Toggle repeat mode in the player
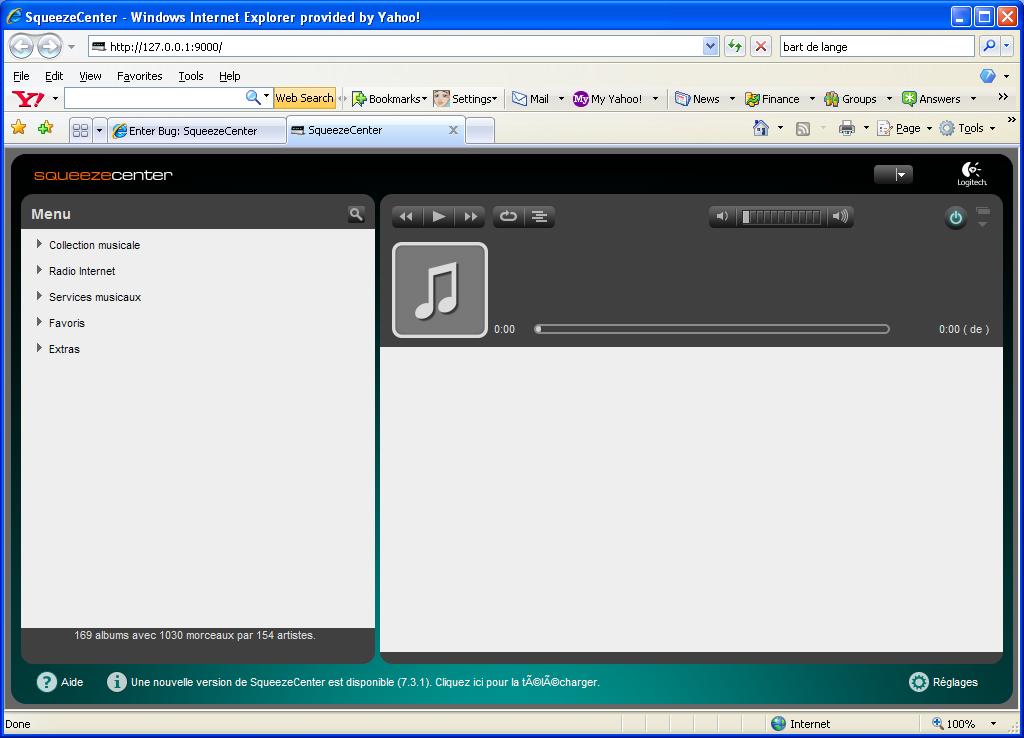The width and height of the screenshot is (1024, 738). point(508,217)
